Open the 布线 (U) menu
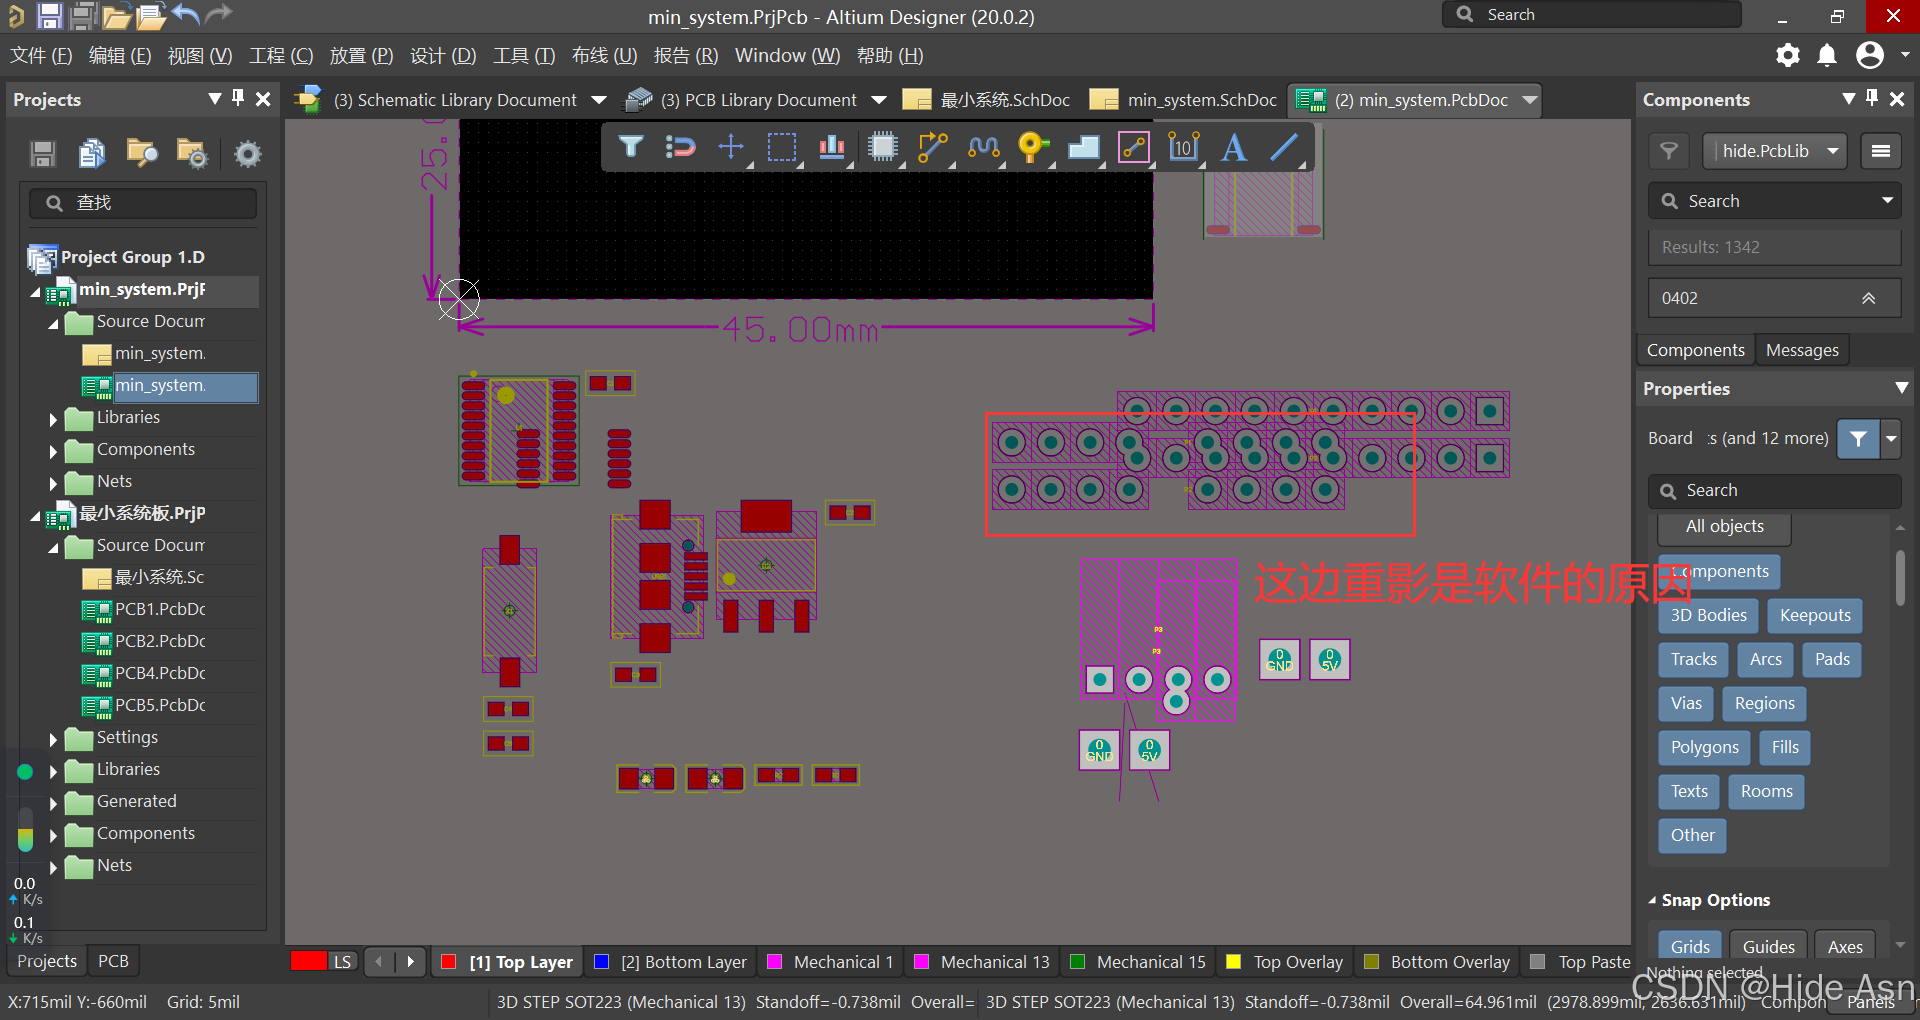Viewport: 1920px width, 1020px height. click(x=604, y=56)
